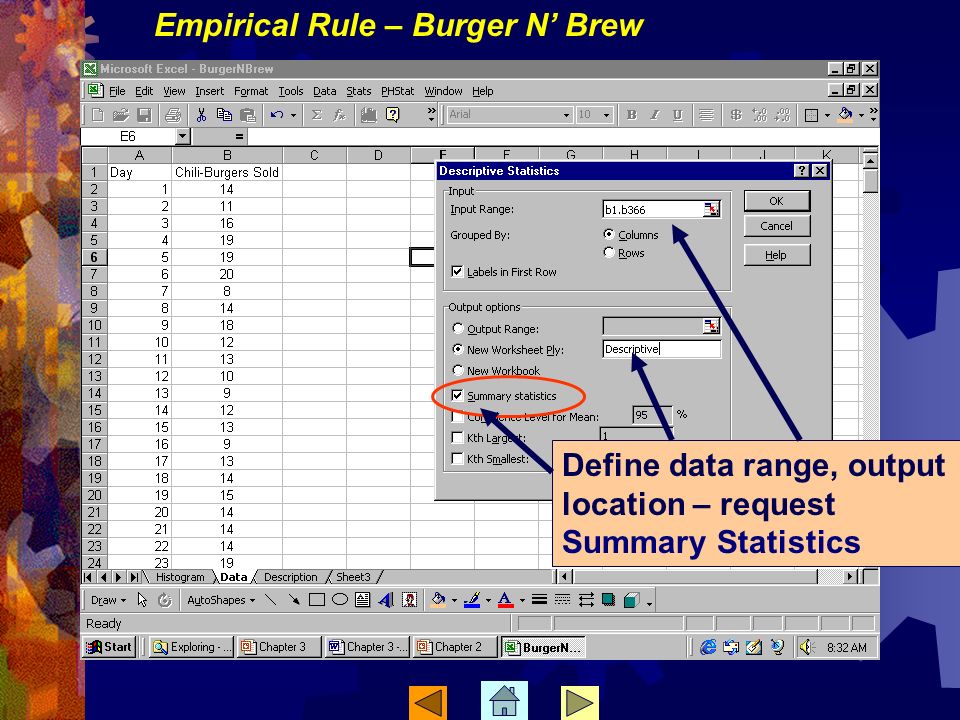Select the Rectangle drawing tool
The width and height of the screenshot is (960, 720).
click(x=317, y=600)
